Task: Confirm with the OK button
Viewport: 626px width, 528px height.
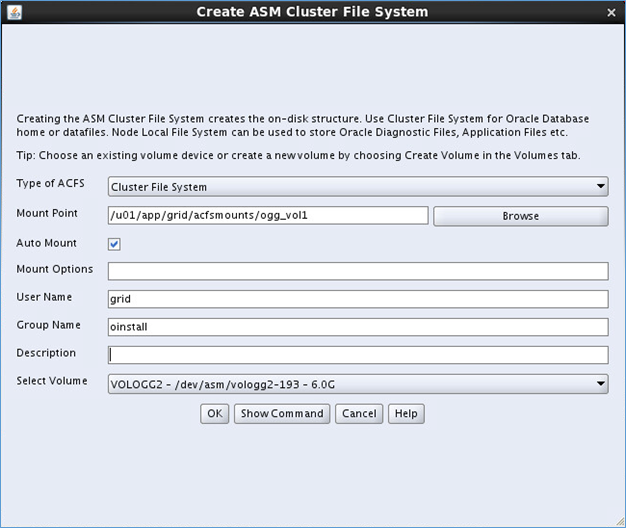Action: click(x=215, y=413)
